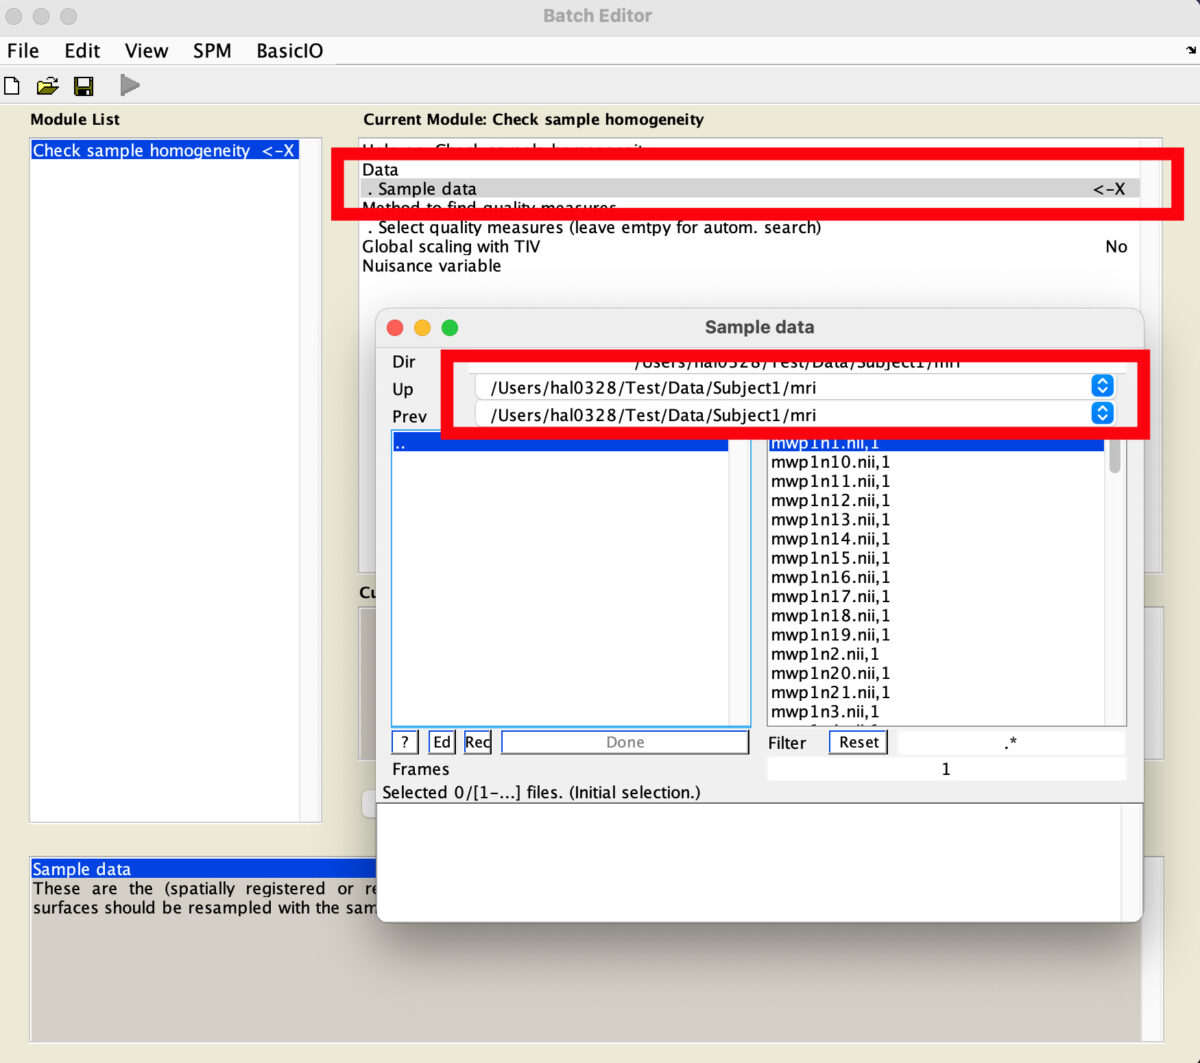
Task: Click the New Batch file icon
Action: point(12,86)
